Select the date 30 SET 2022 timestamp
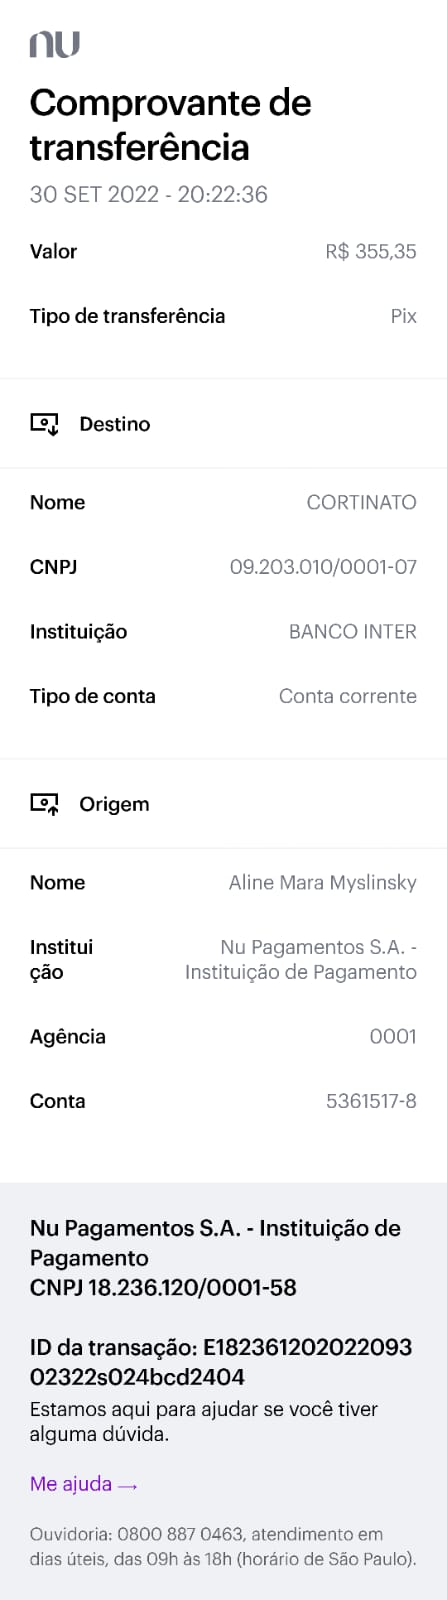The height and width of the screenshot is (1600, 447). pyautogui.click(x=149, y=195)
